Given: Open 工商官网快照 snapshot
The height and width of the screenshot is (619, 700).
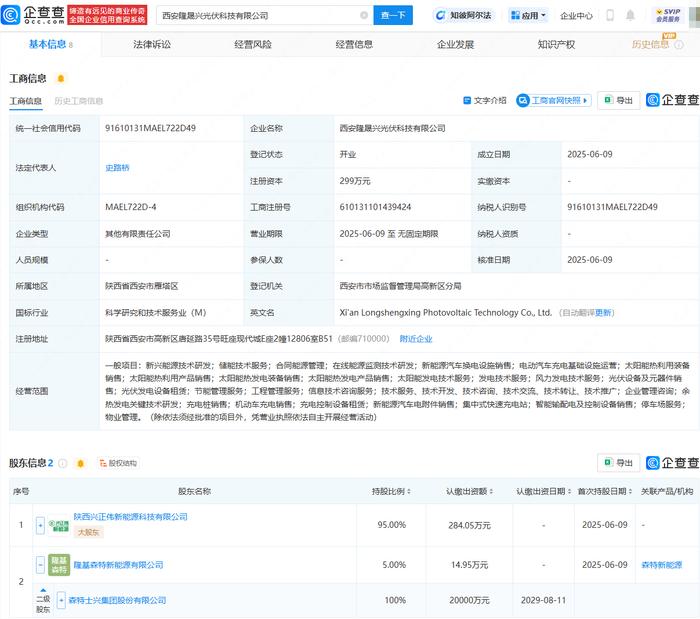Looking at the screenshot, I should [x=554, y=100].
